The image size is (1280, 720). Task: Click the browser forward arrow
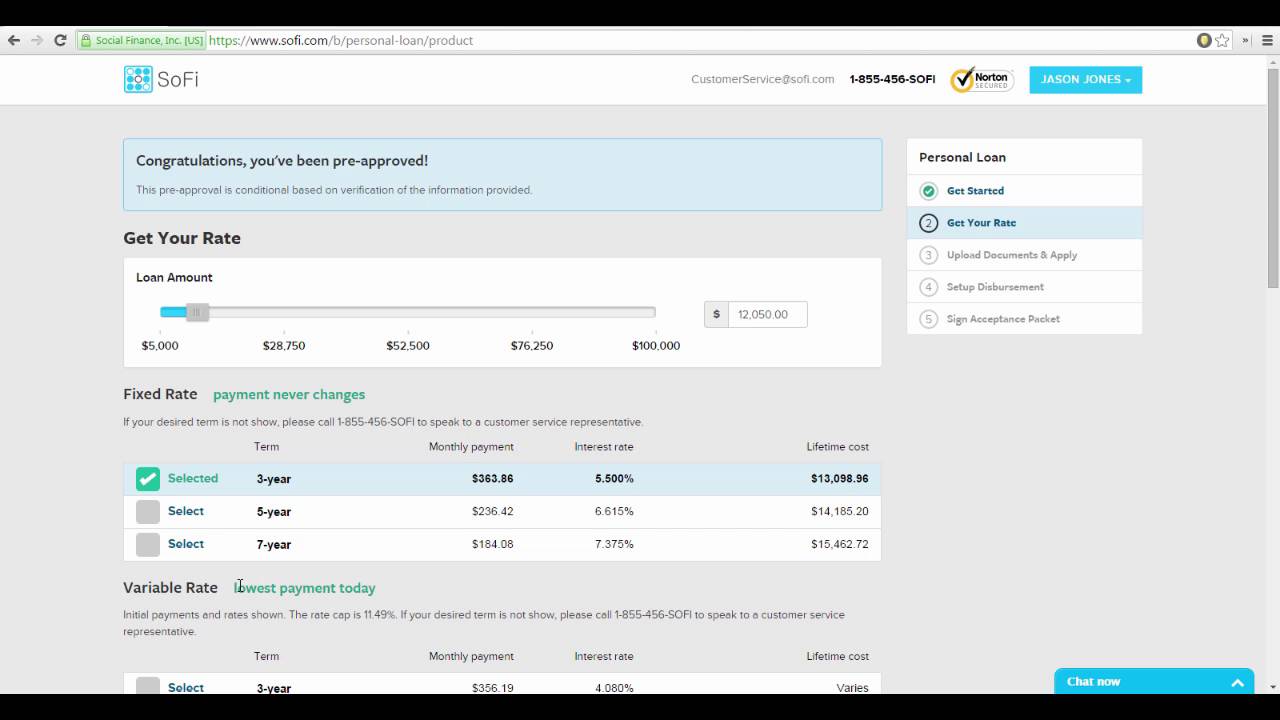coord(37,40)
